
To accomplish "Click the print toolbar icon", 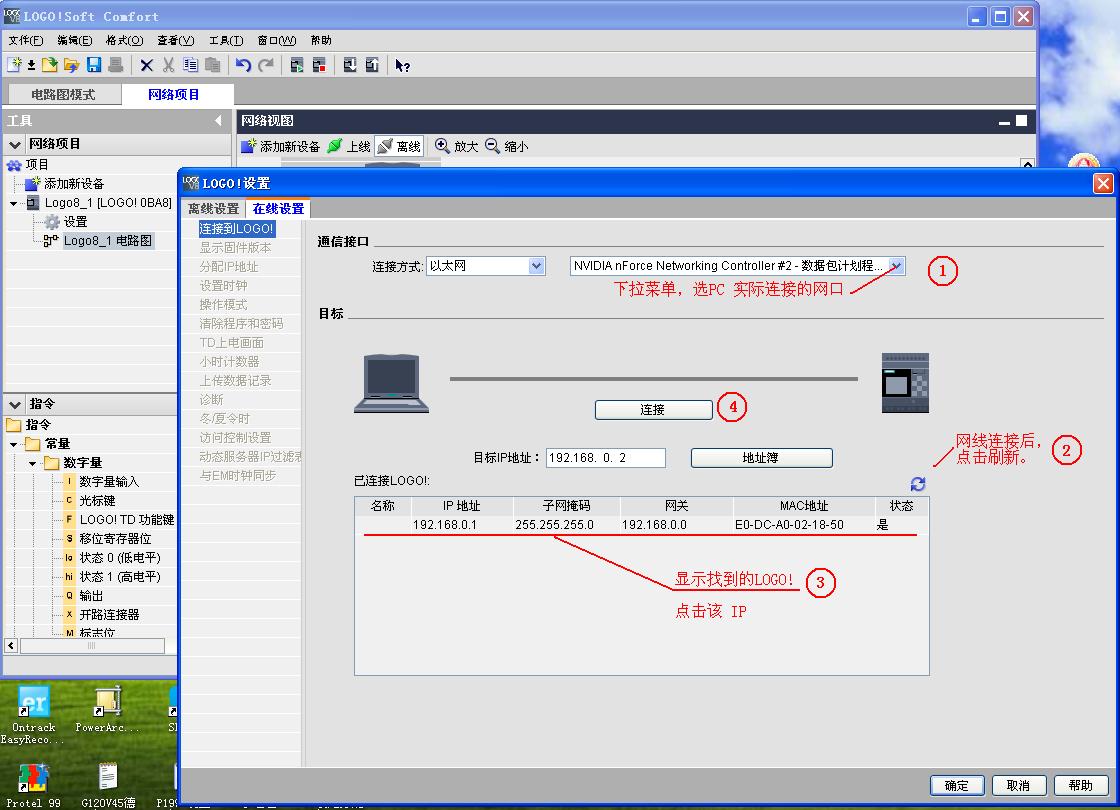I will coord(115,65).
